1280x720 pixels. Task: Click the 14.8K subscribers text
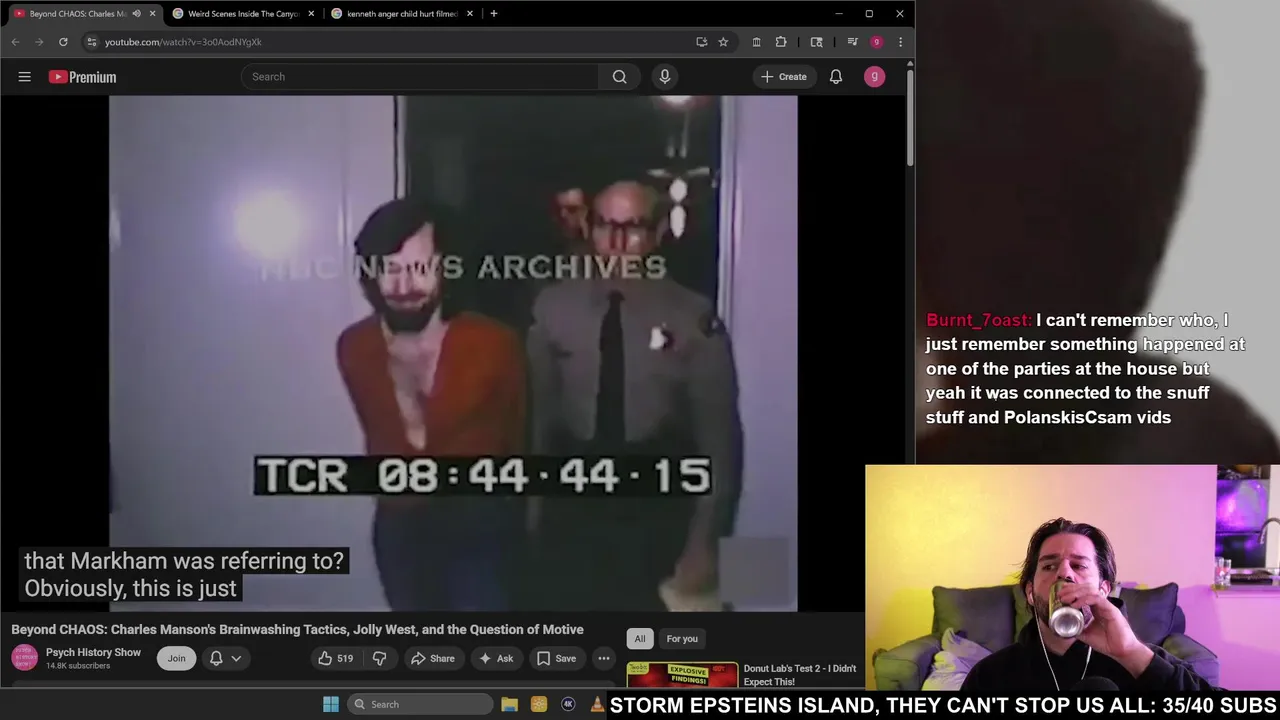pos(78,666)
